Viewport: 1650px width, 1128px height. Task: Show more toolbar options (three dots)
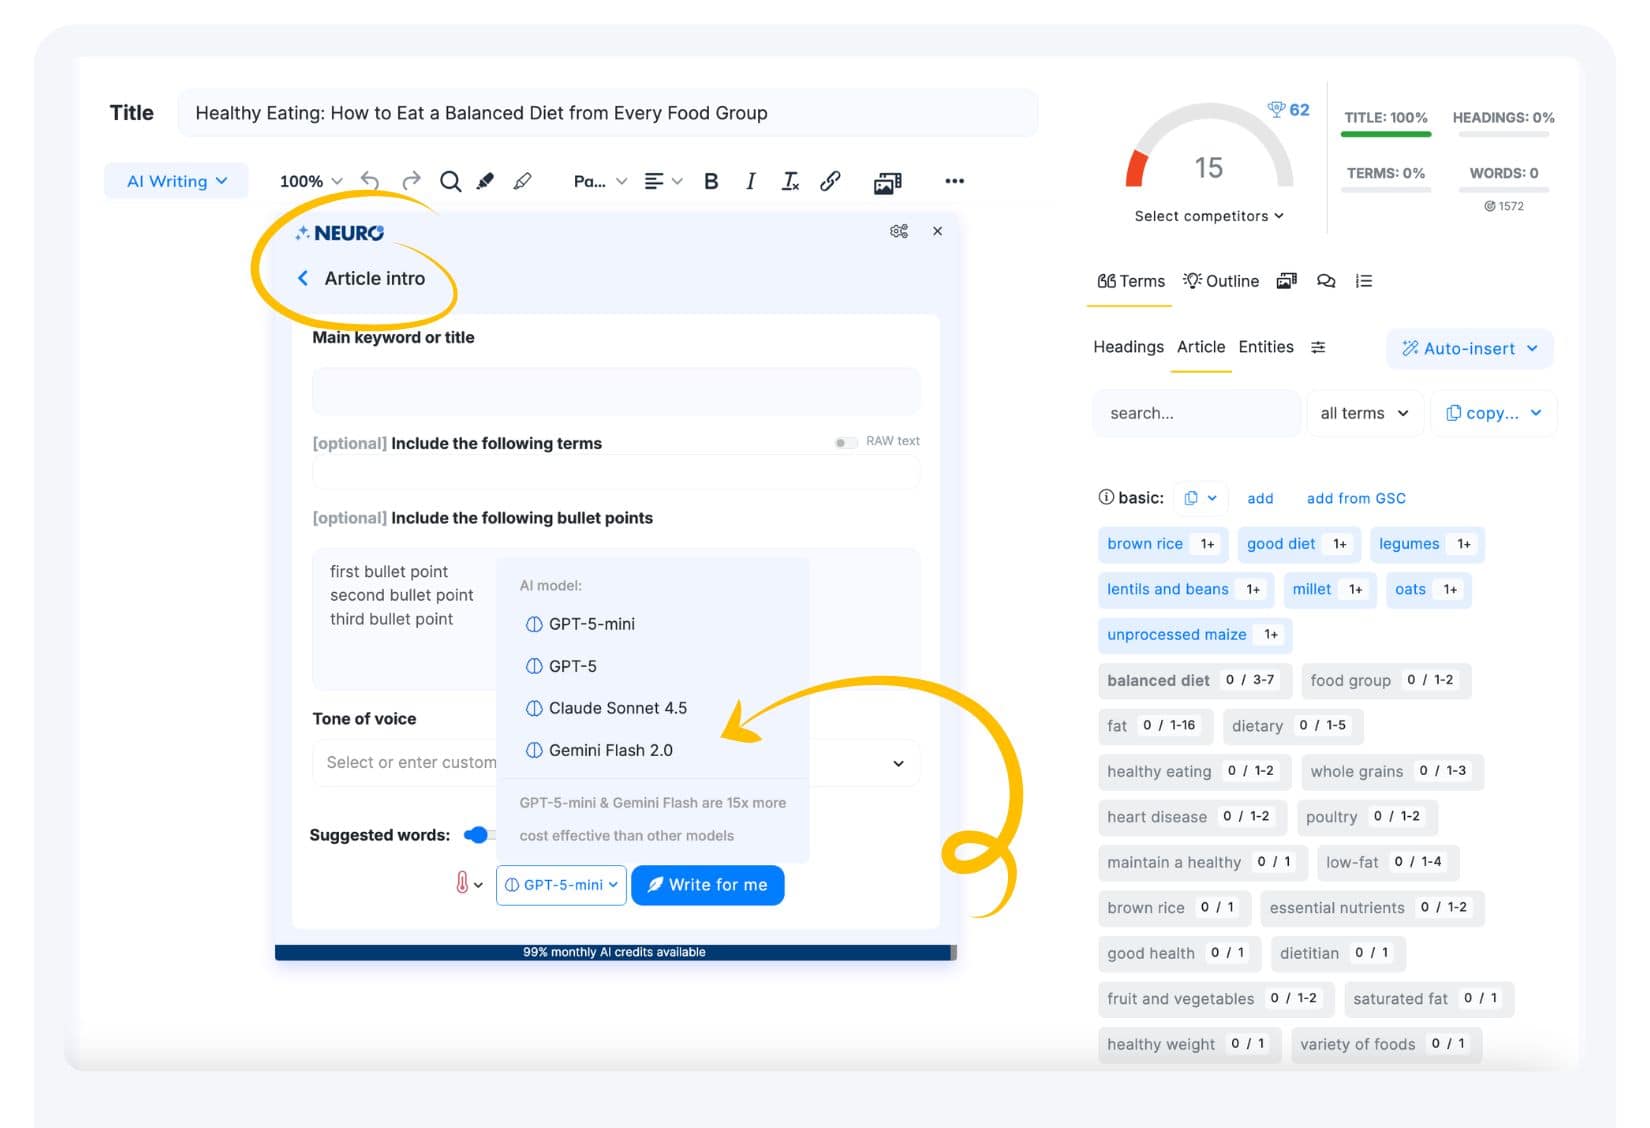[x=955, y=181]
